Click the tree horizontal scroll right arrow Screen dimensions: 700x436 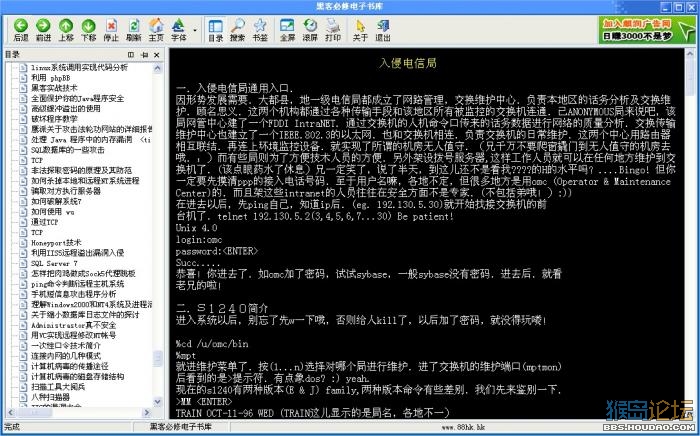click(147, 412)
